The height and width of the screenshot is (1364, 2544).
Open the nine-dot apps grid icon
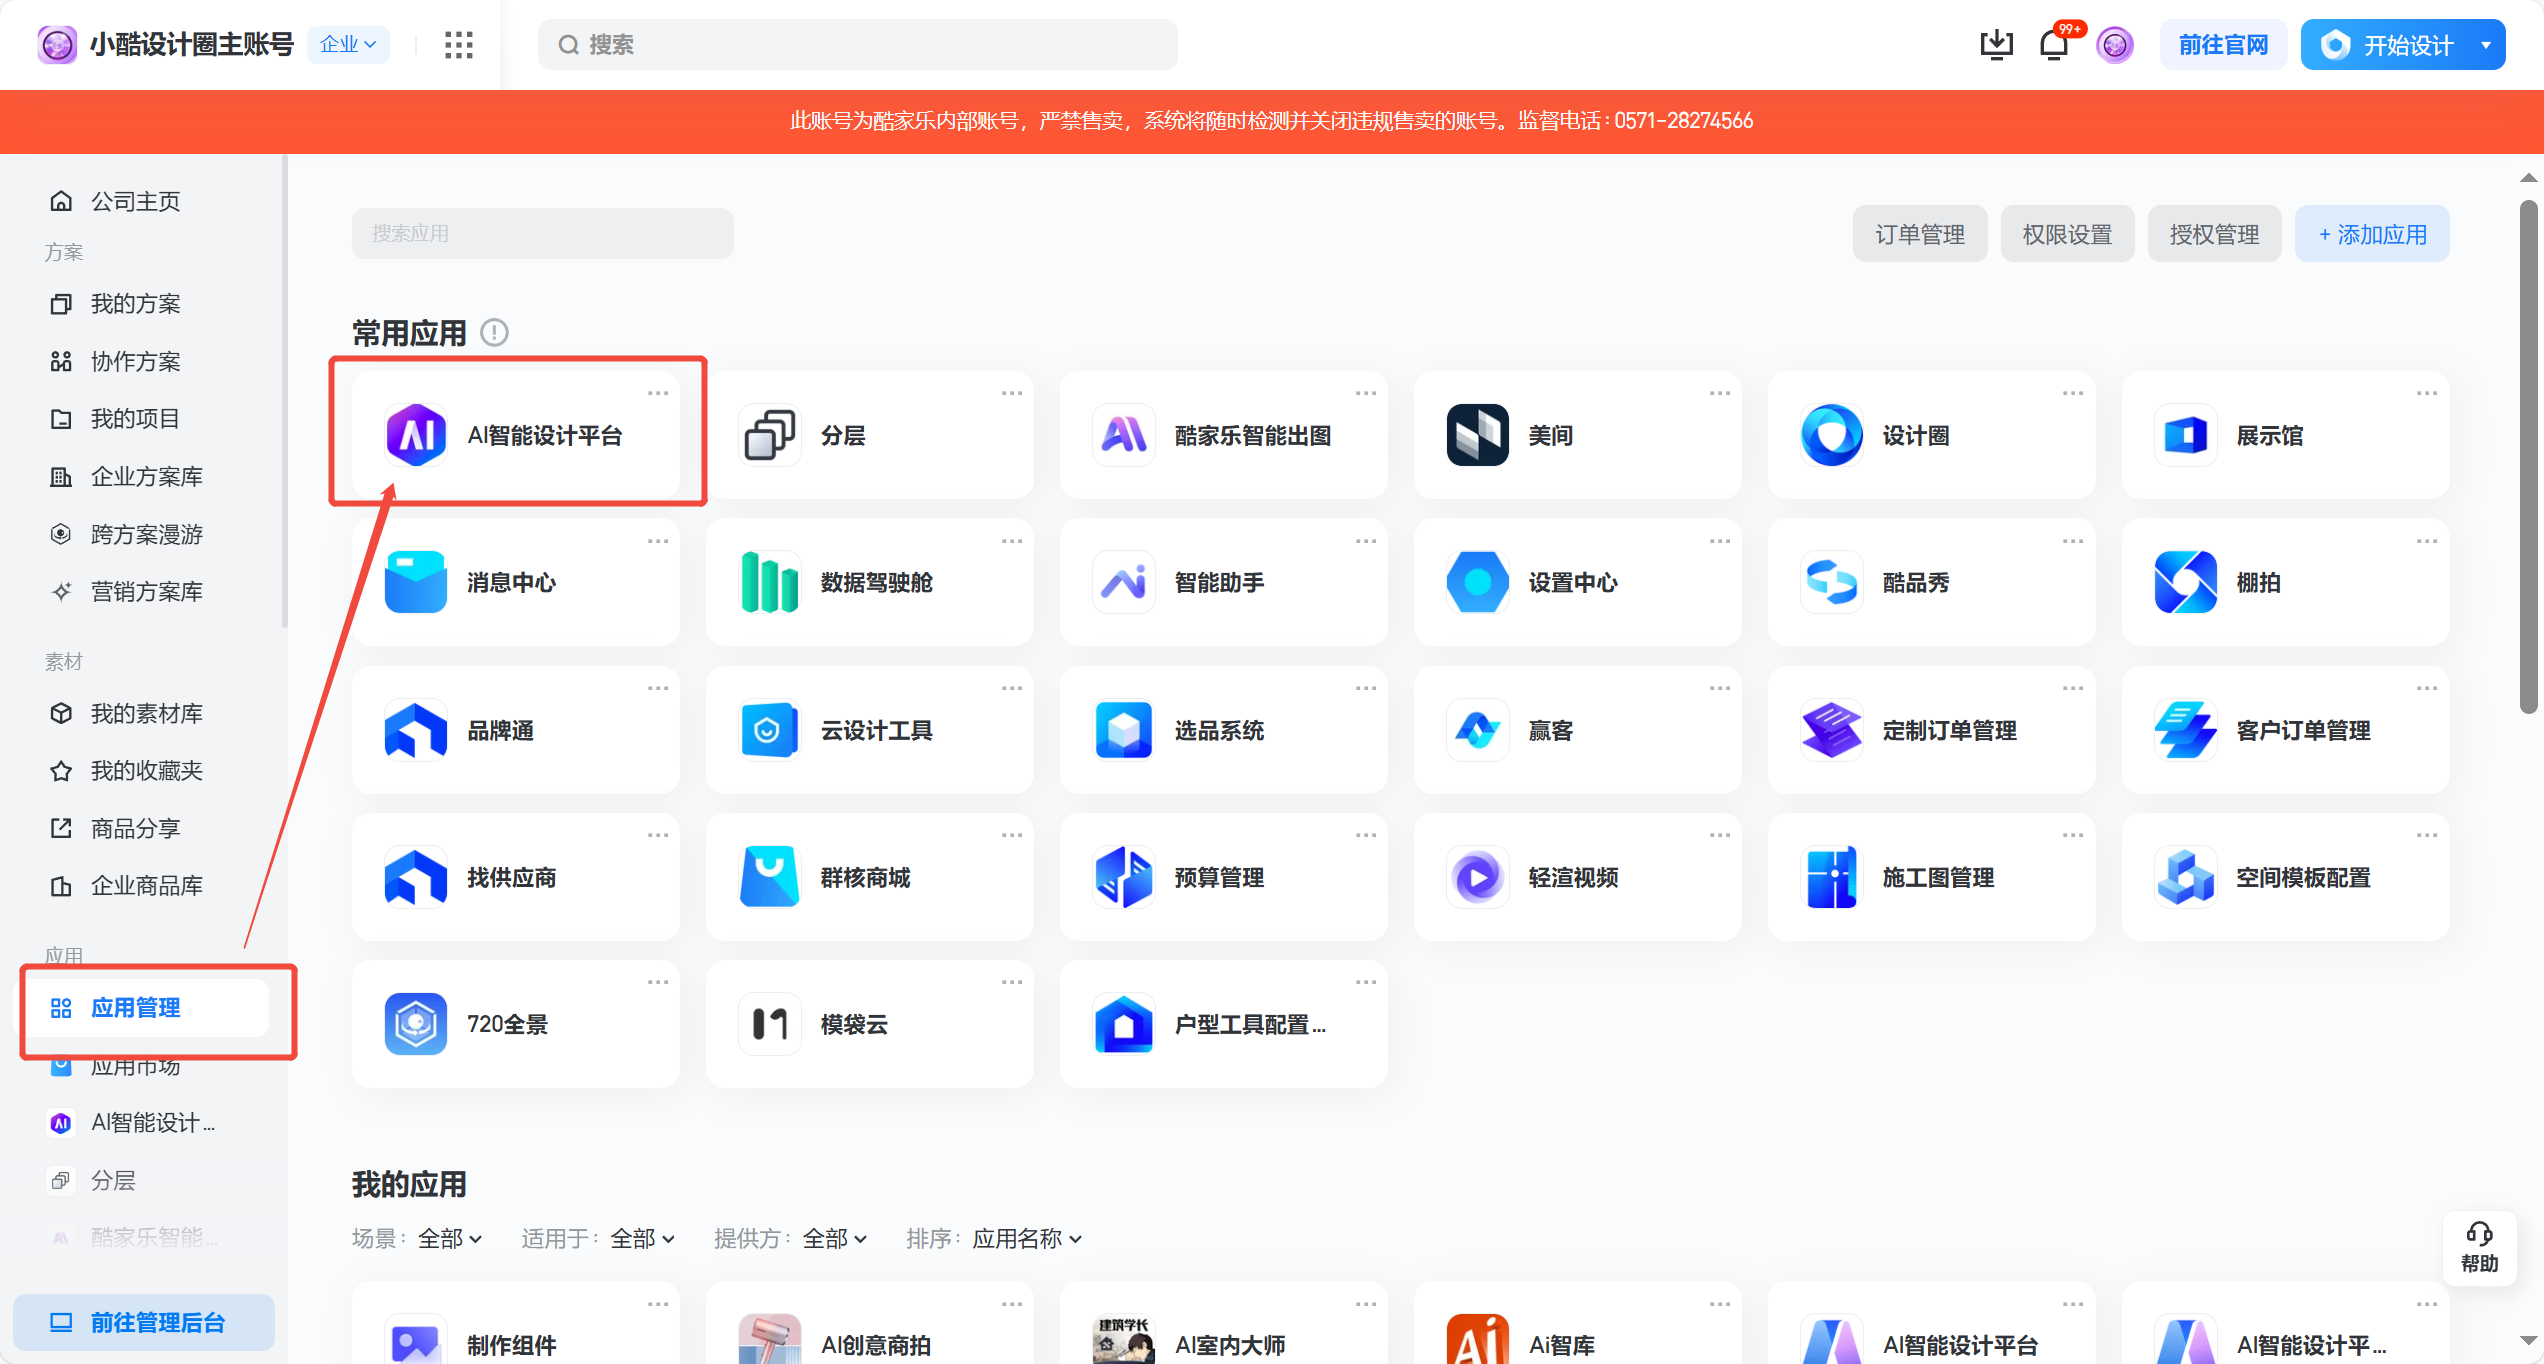coord(458,45)
